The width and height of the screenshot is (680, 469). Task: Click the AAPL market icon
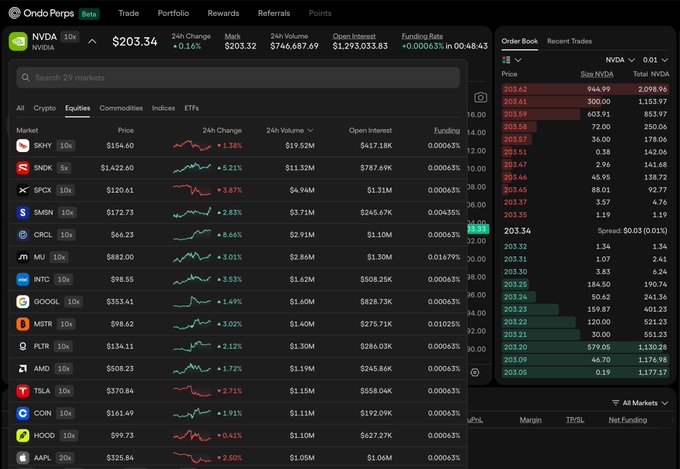point(23,458)
